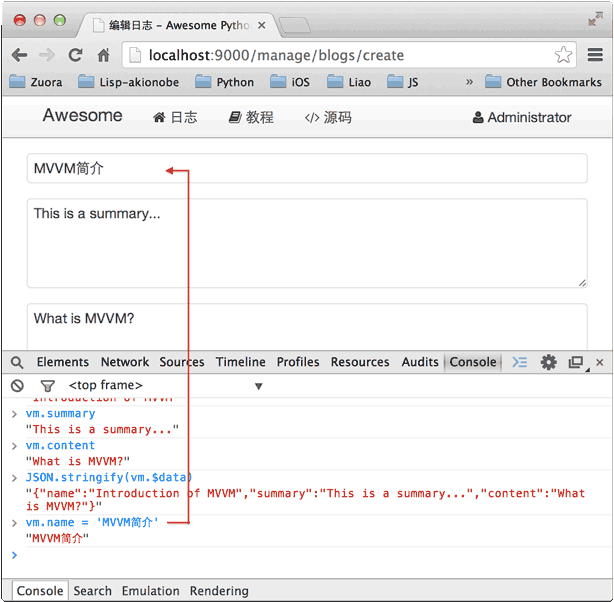Toggle the console drawer icon
This screenshot has height=602, width=614.
520,362
